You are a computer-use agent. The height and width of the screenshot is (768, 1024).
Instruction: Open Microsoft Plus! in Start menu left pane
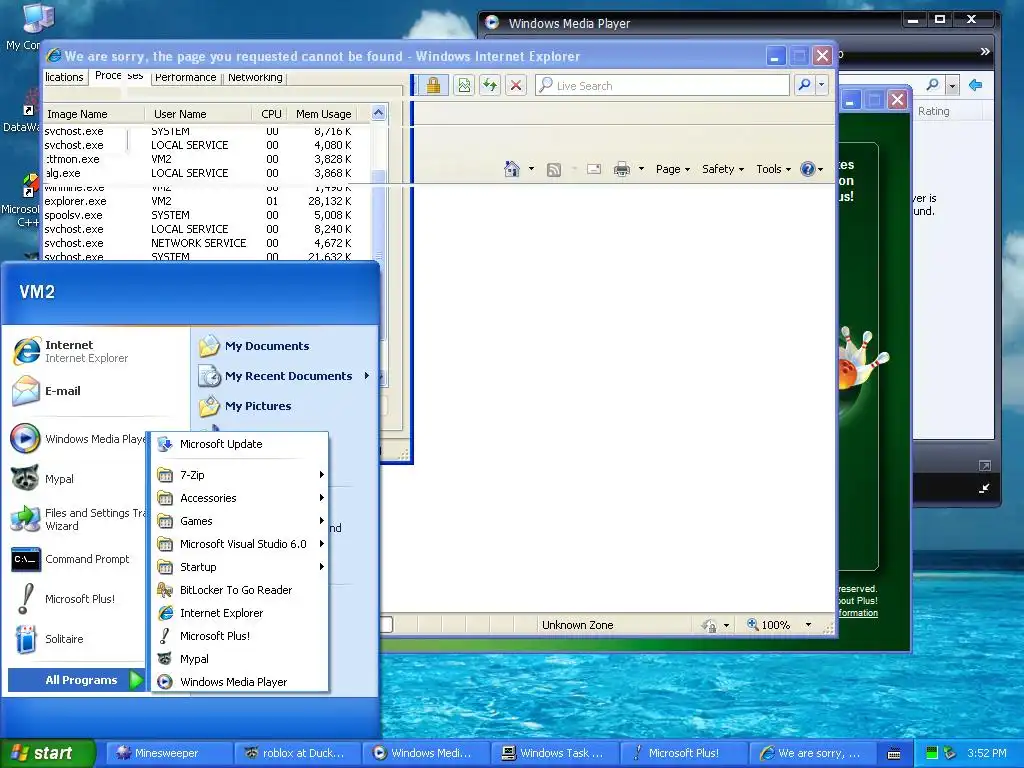(64, 599)
